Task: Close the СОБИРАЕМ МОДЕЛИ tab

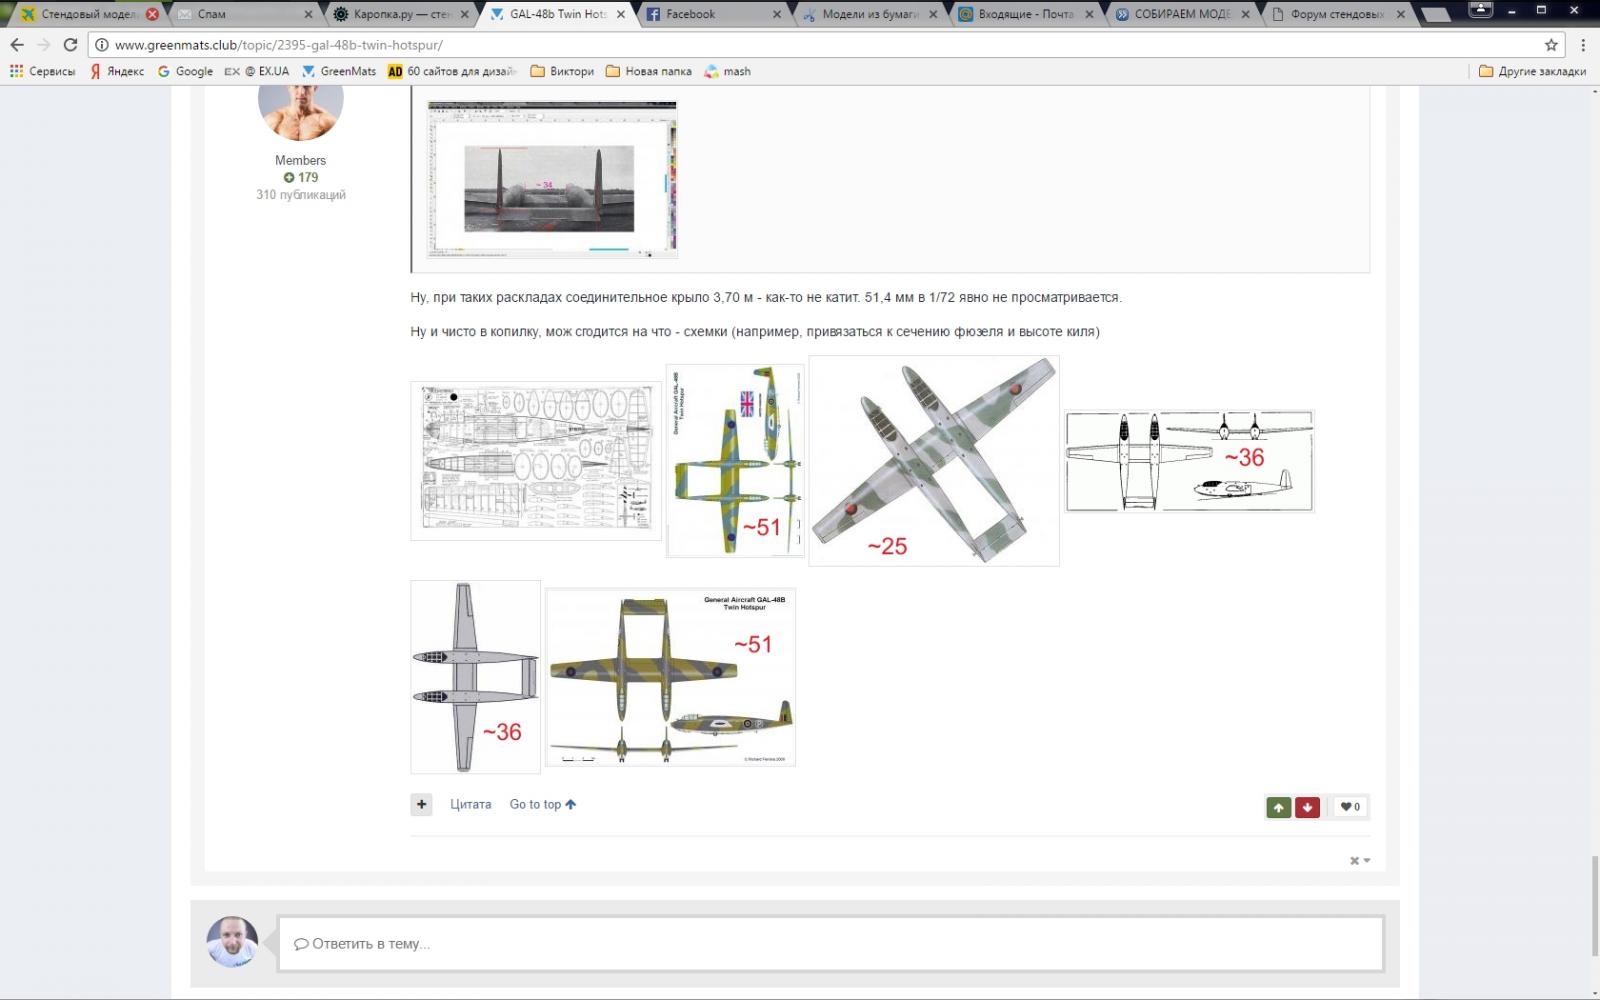Action: pos(1245,14)
